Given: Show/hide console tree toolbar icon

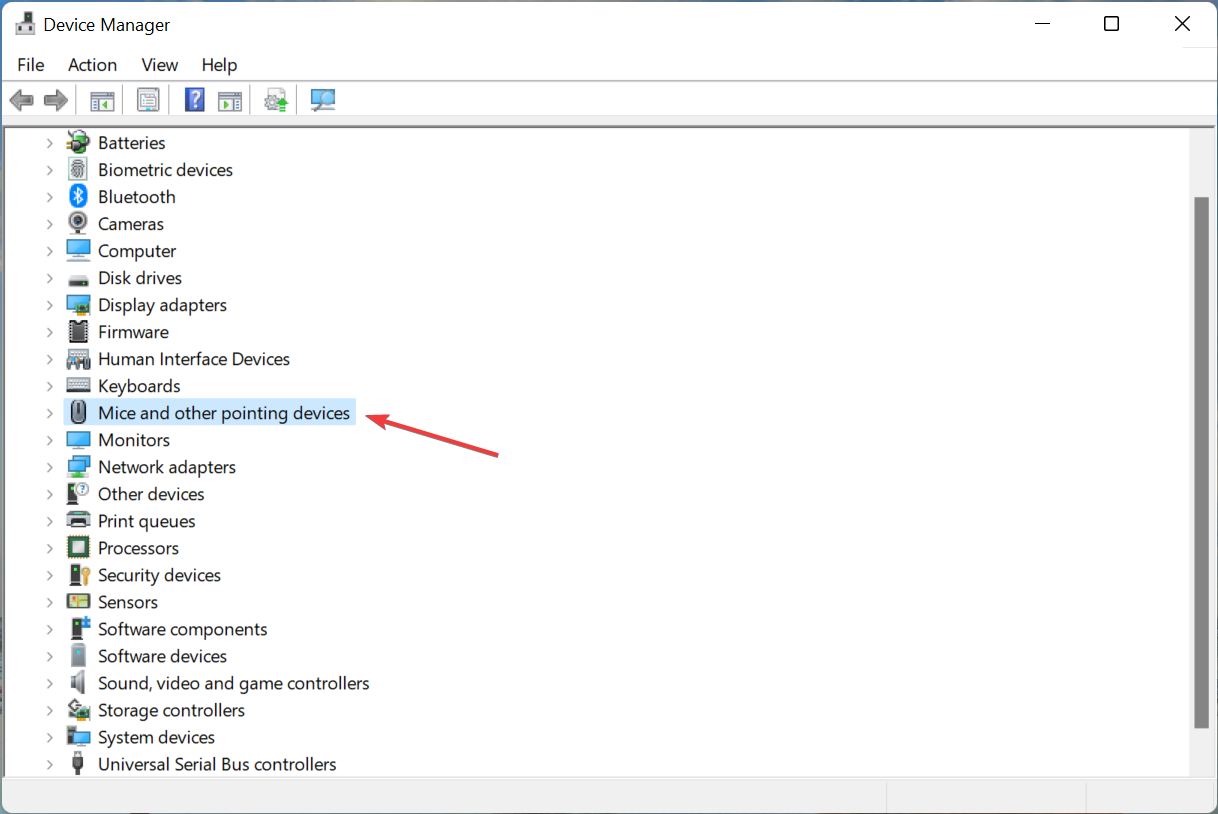Looking at the screenshot, I should point(102,100).
